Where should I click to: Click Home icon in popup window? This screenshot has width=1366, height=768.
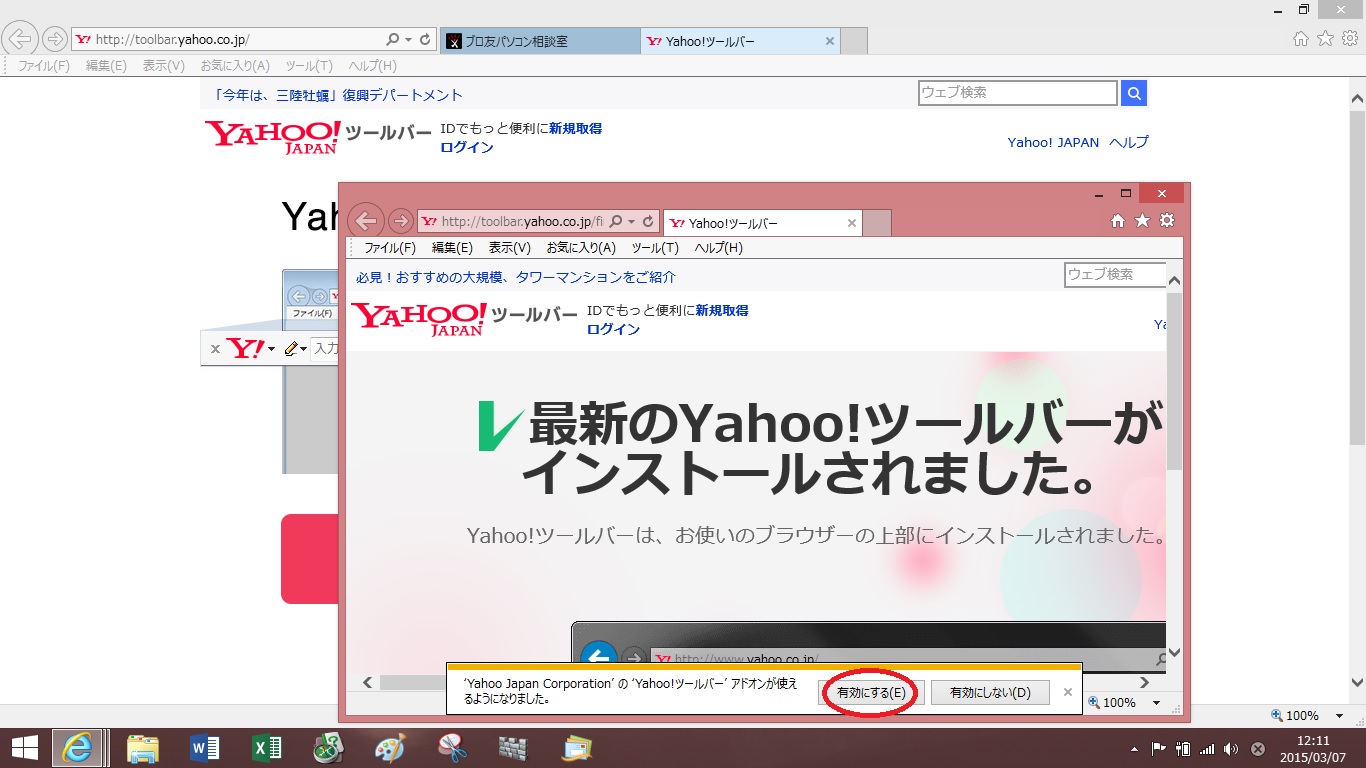[x=1118, y=220]
